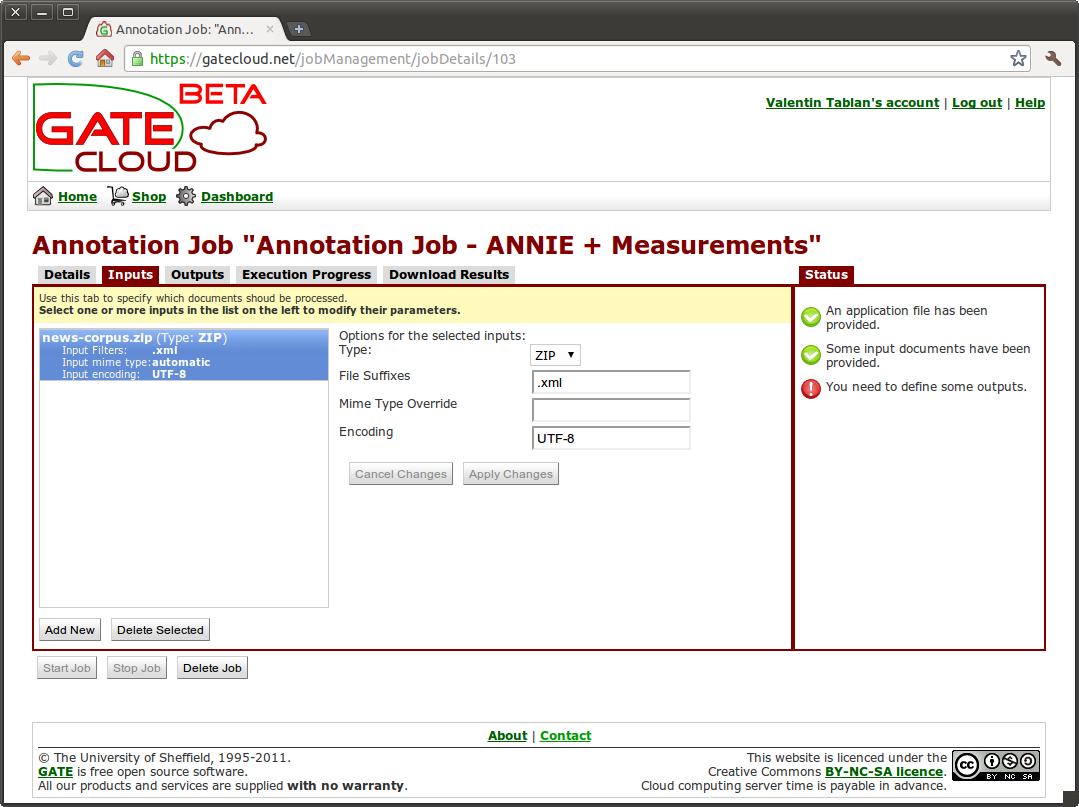Click the browser forward arrow
The image size is (1079, 807).
click(47, 58)
